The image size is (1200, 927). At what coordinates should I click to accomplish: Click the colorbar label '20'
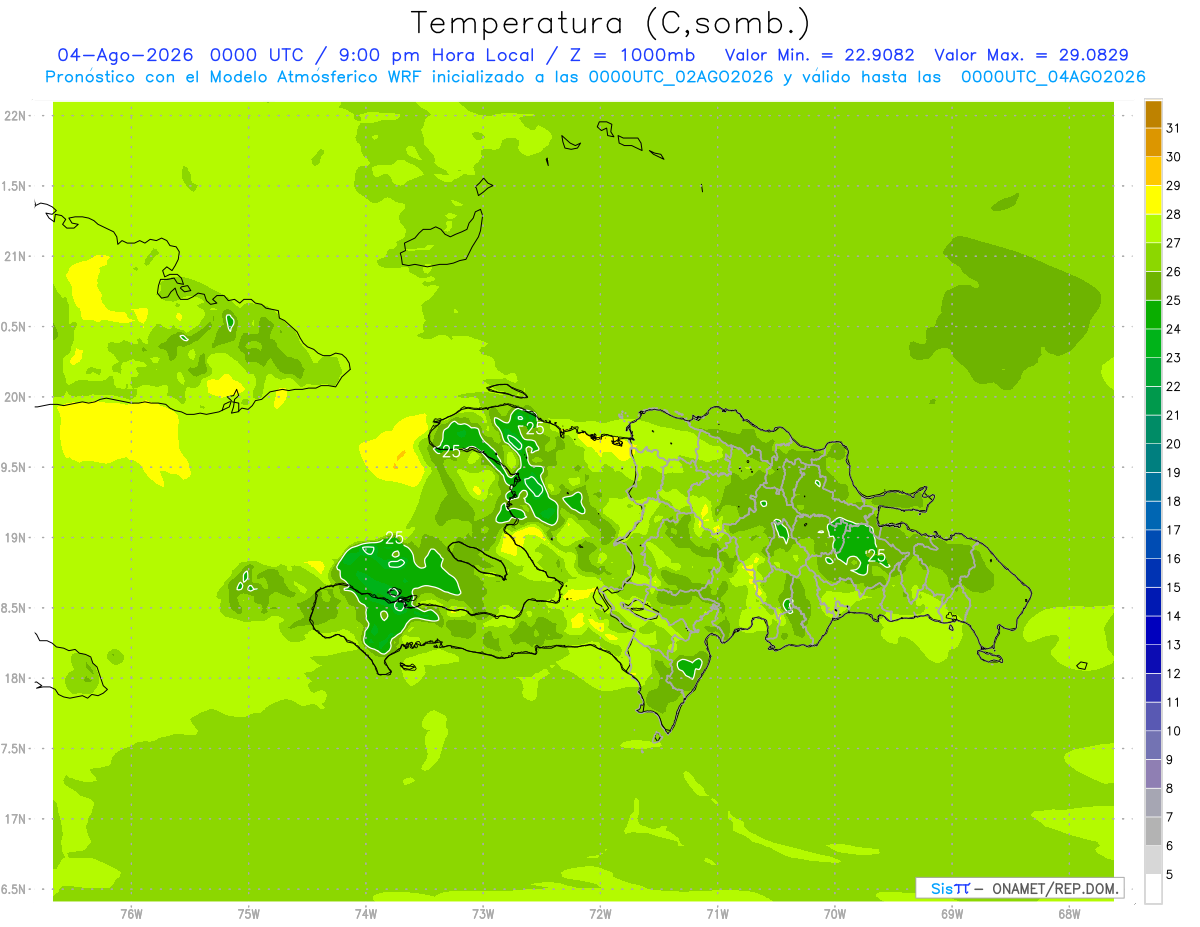[x=1173, y=444]
